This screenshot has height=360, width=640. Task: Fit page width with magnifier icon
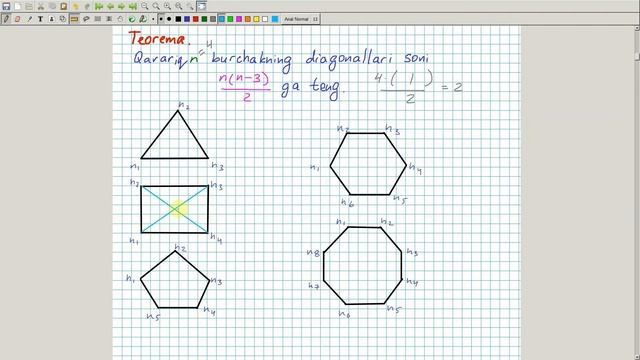point(156,7)
